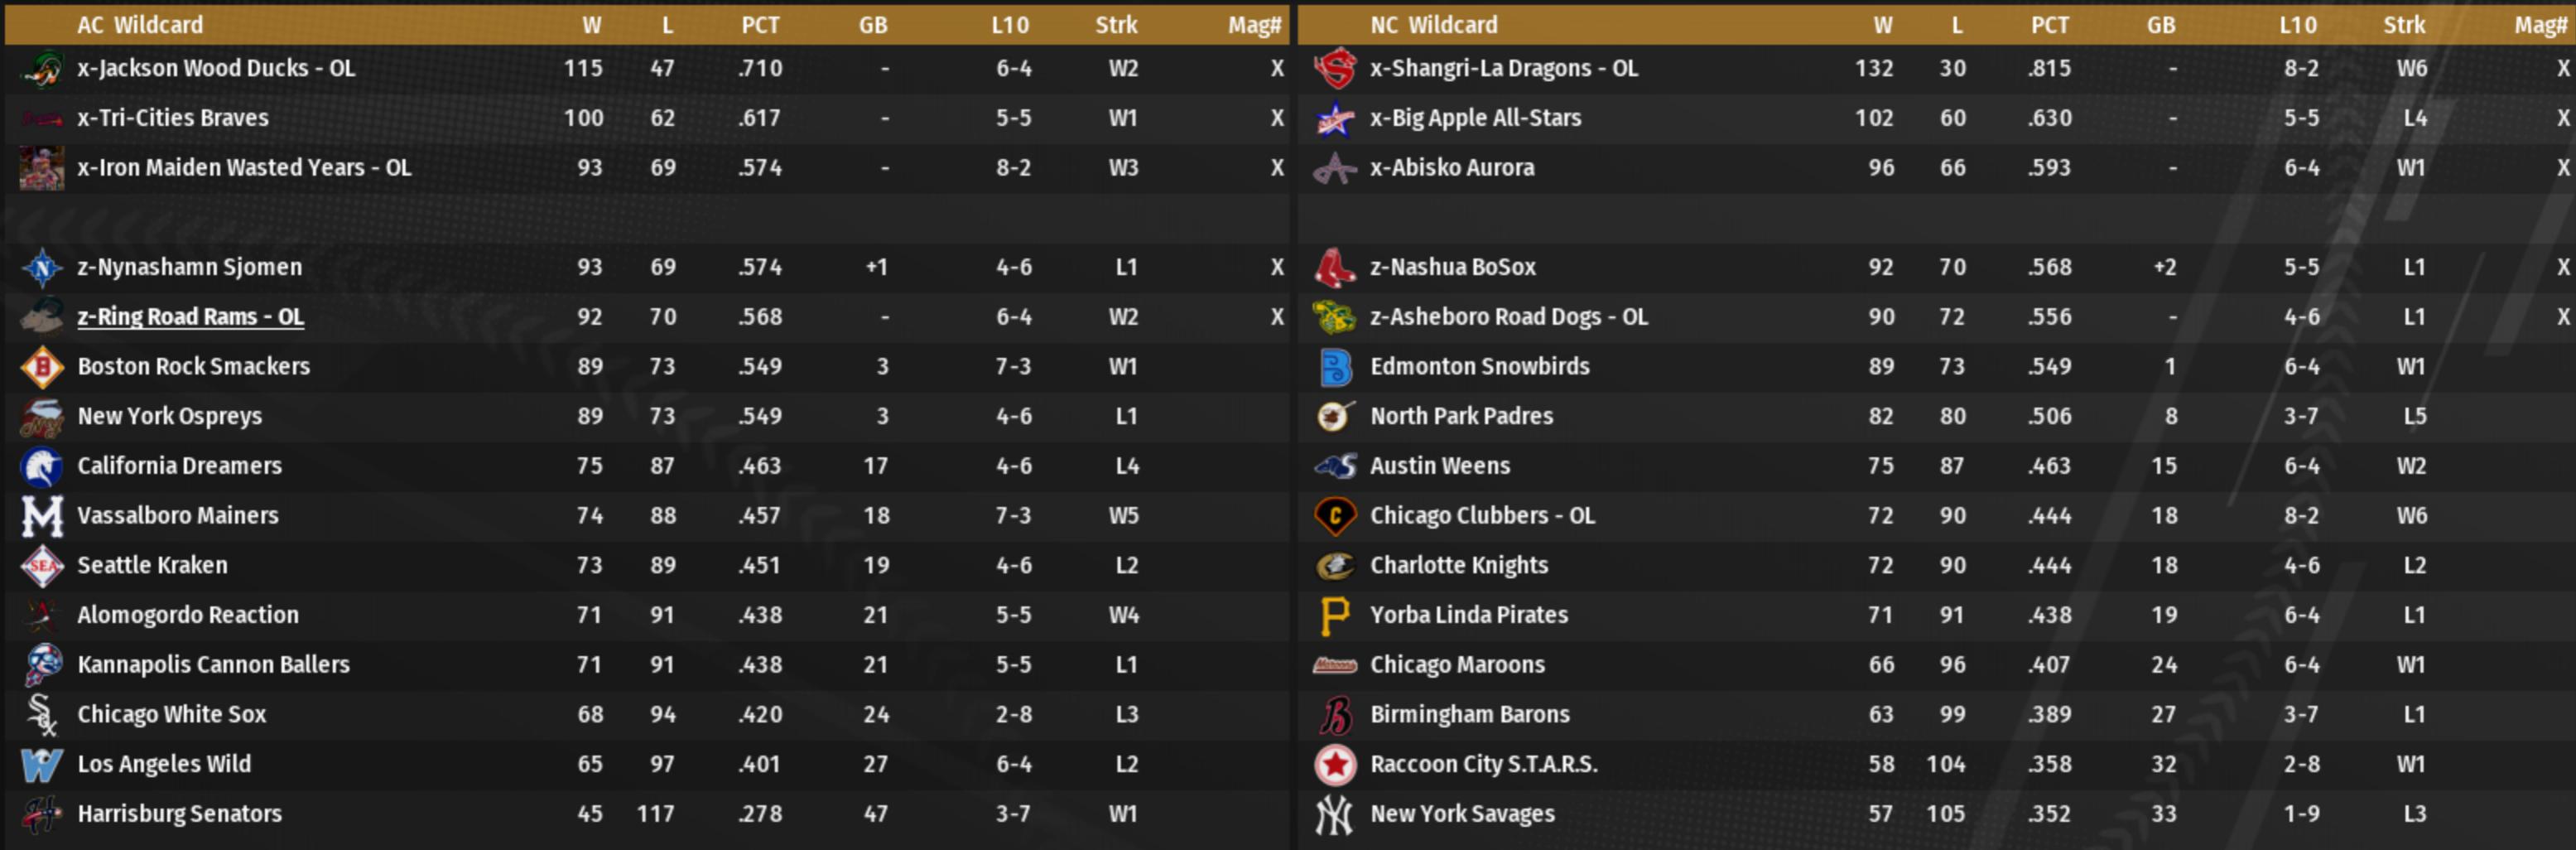Click the Raccoon City S.T.A.R.S. star logo

point(1334,765)
